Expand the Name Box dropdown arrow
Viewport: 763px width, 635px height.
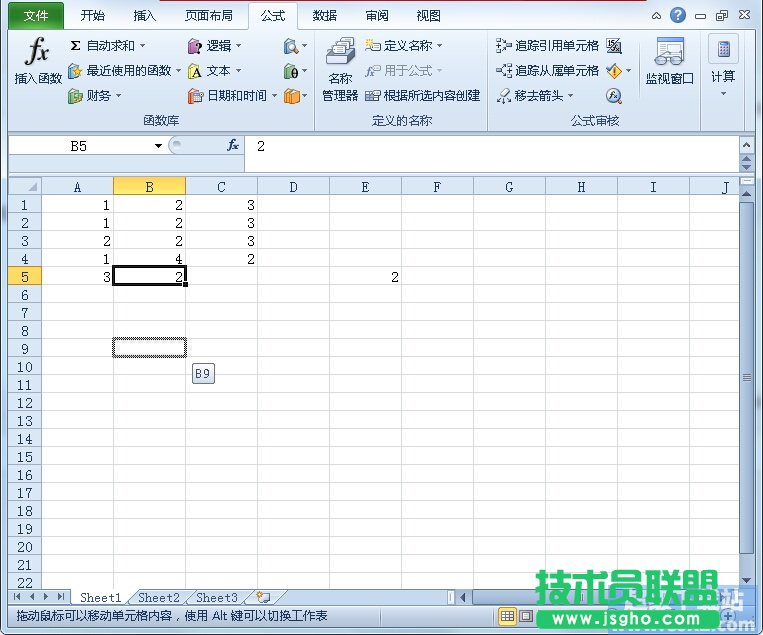158,146
